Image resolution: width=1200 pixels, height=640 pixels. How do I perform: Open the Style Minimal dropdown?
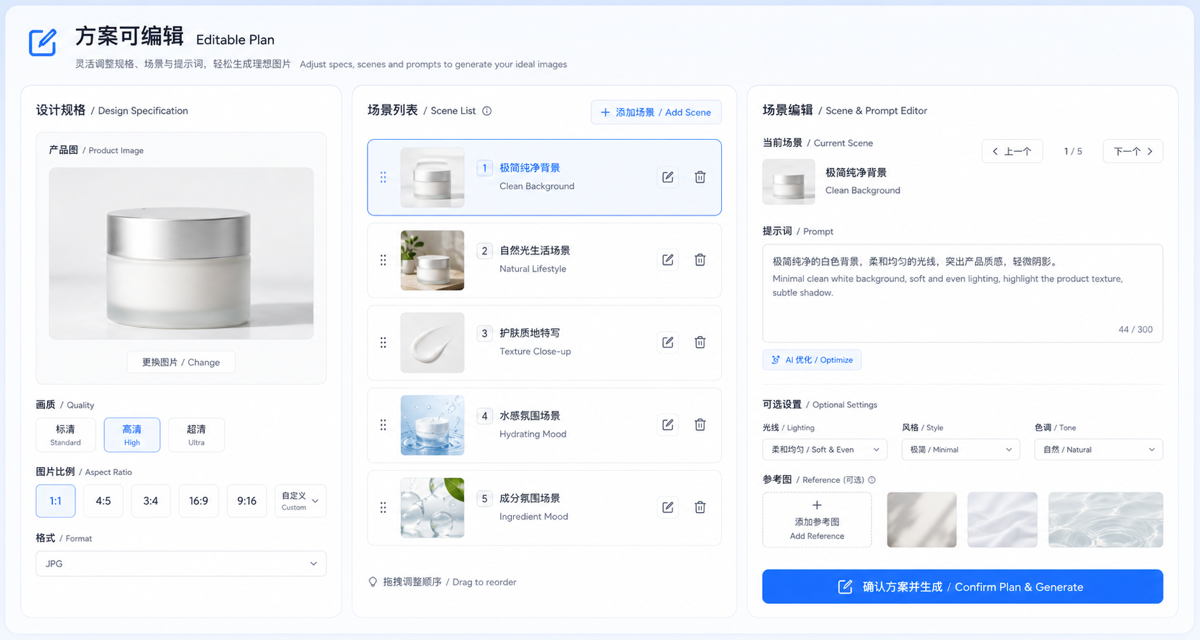(x=960, y=450)
